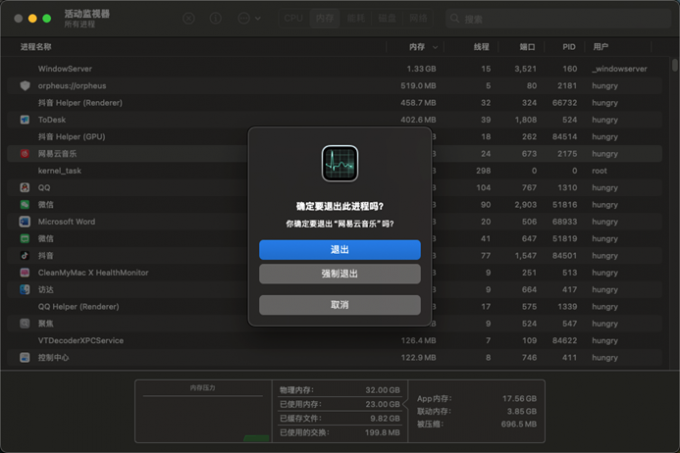Switch to the 内存 tab

tap(324, 19)
